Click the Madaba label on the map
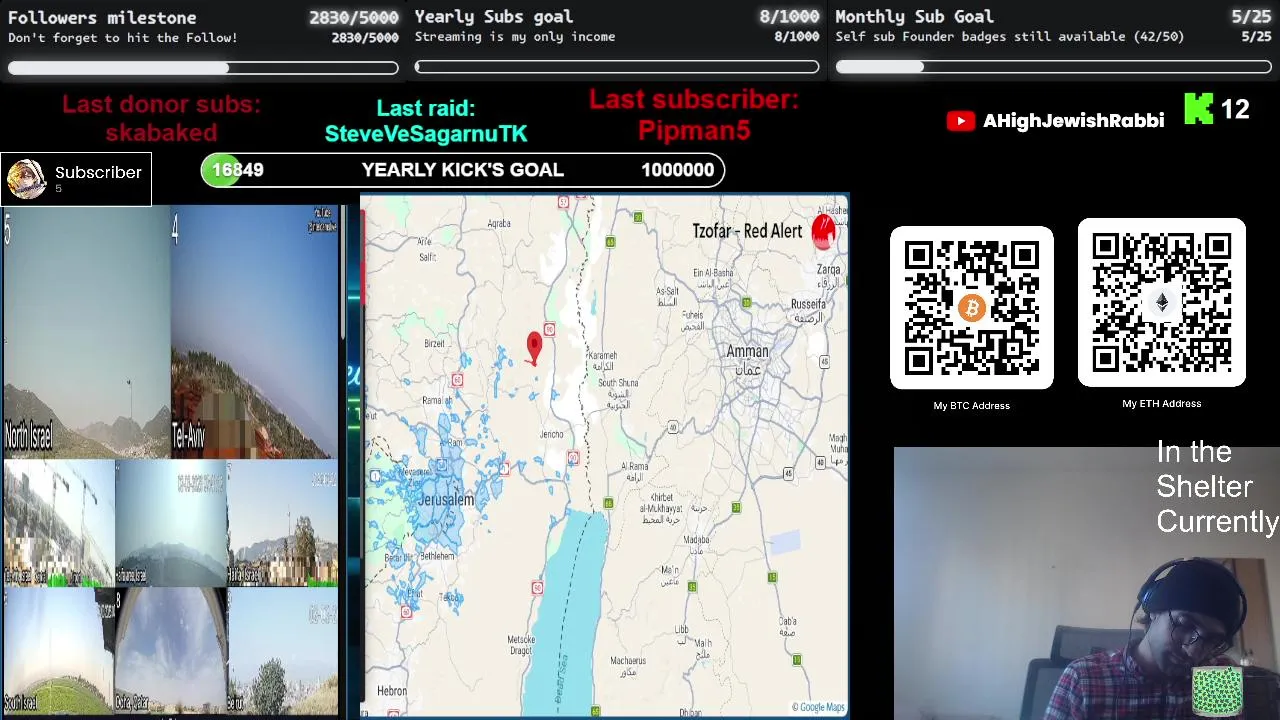Viewport: 1280px width, 720px height. coord(697,540)
